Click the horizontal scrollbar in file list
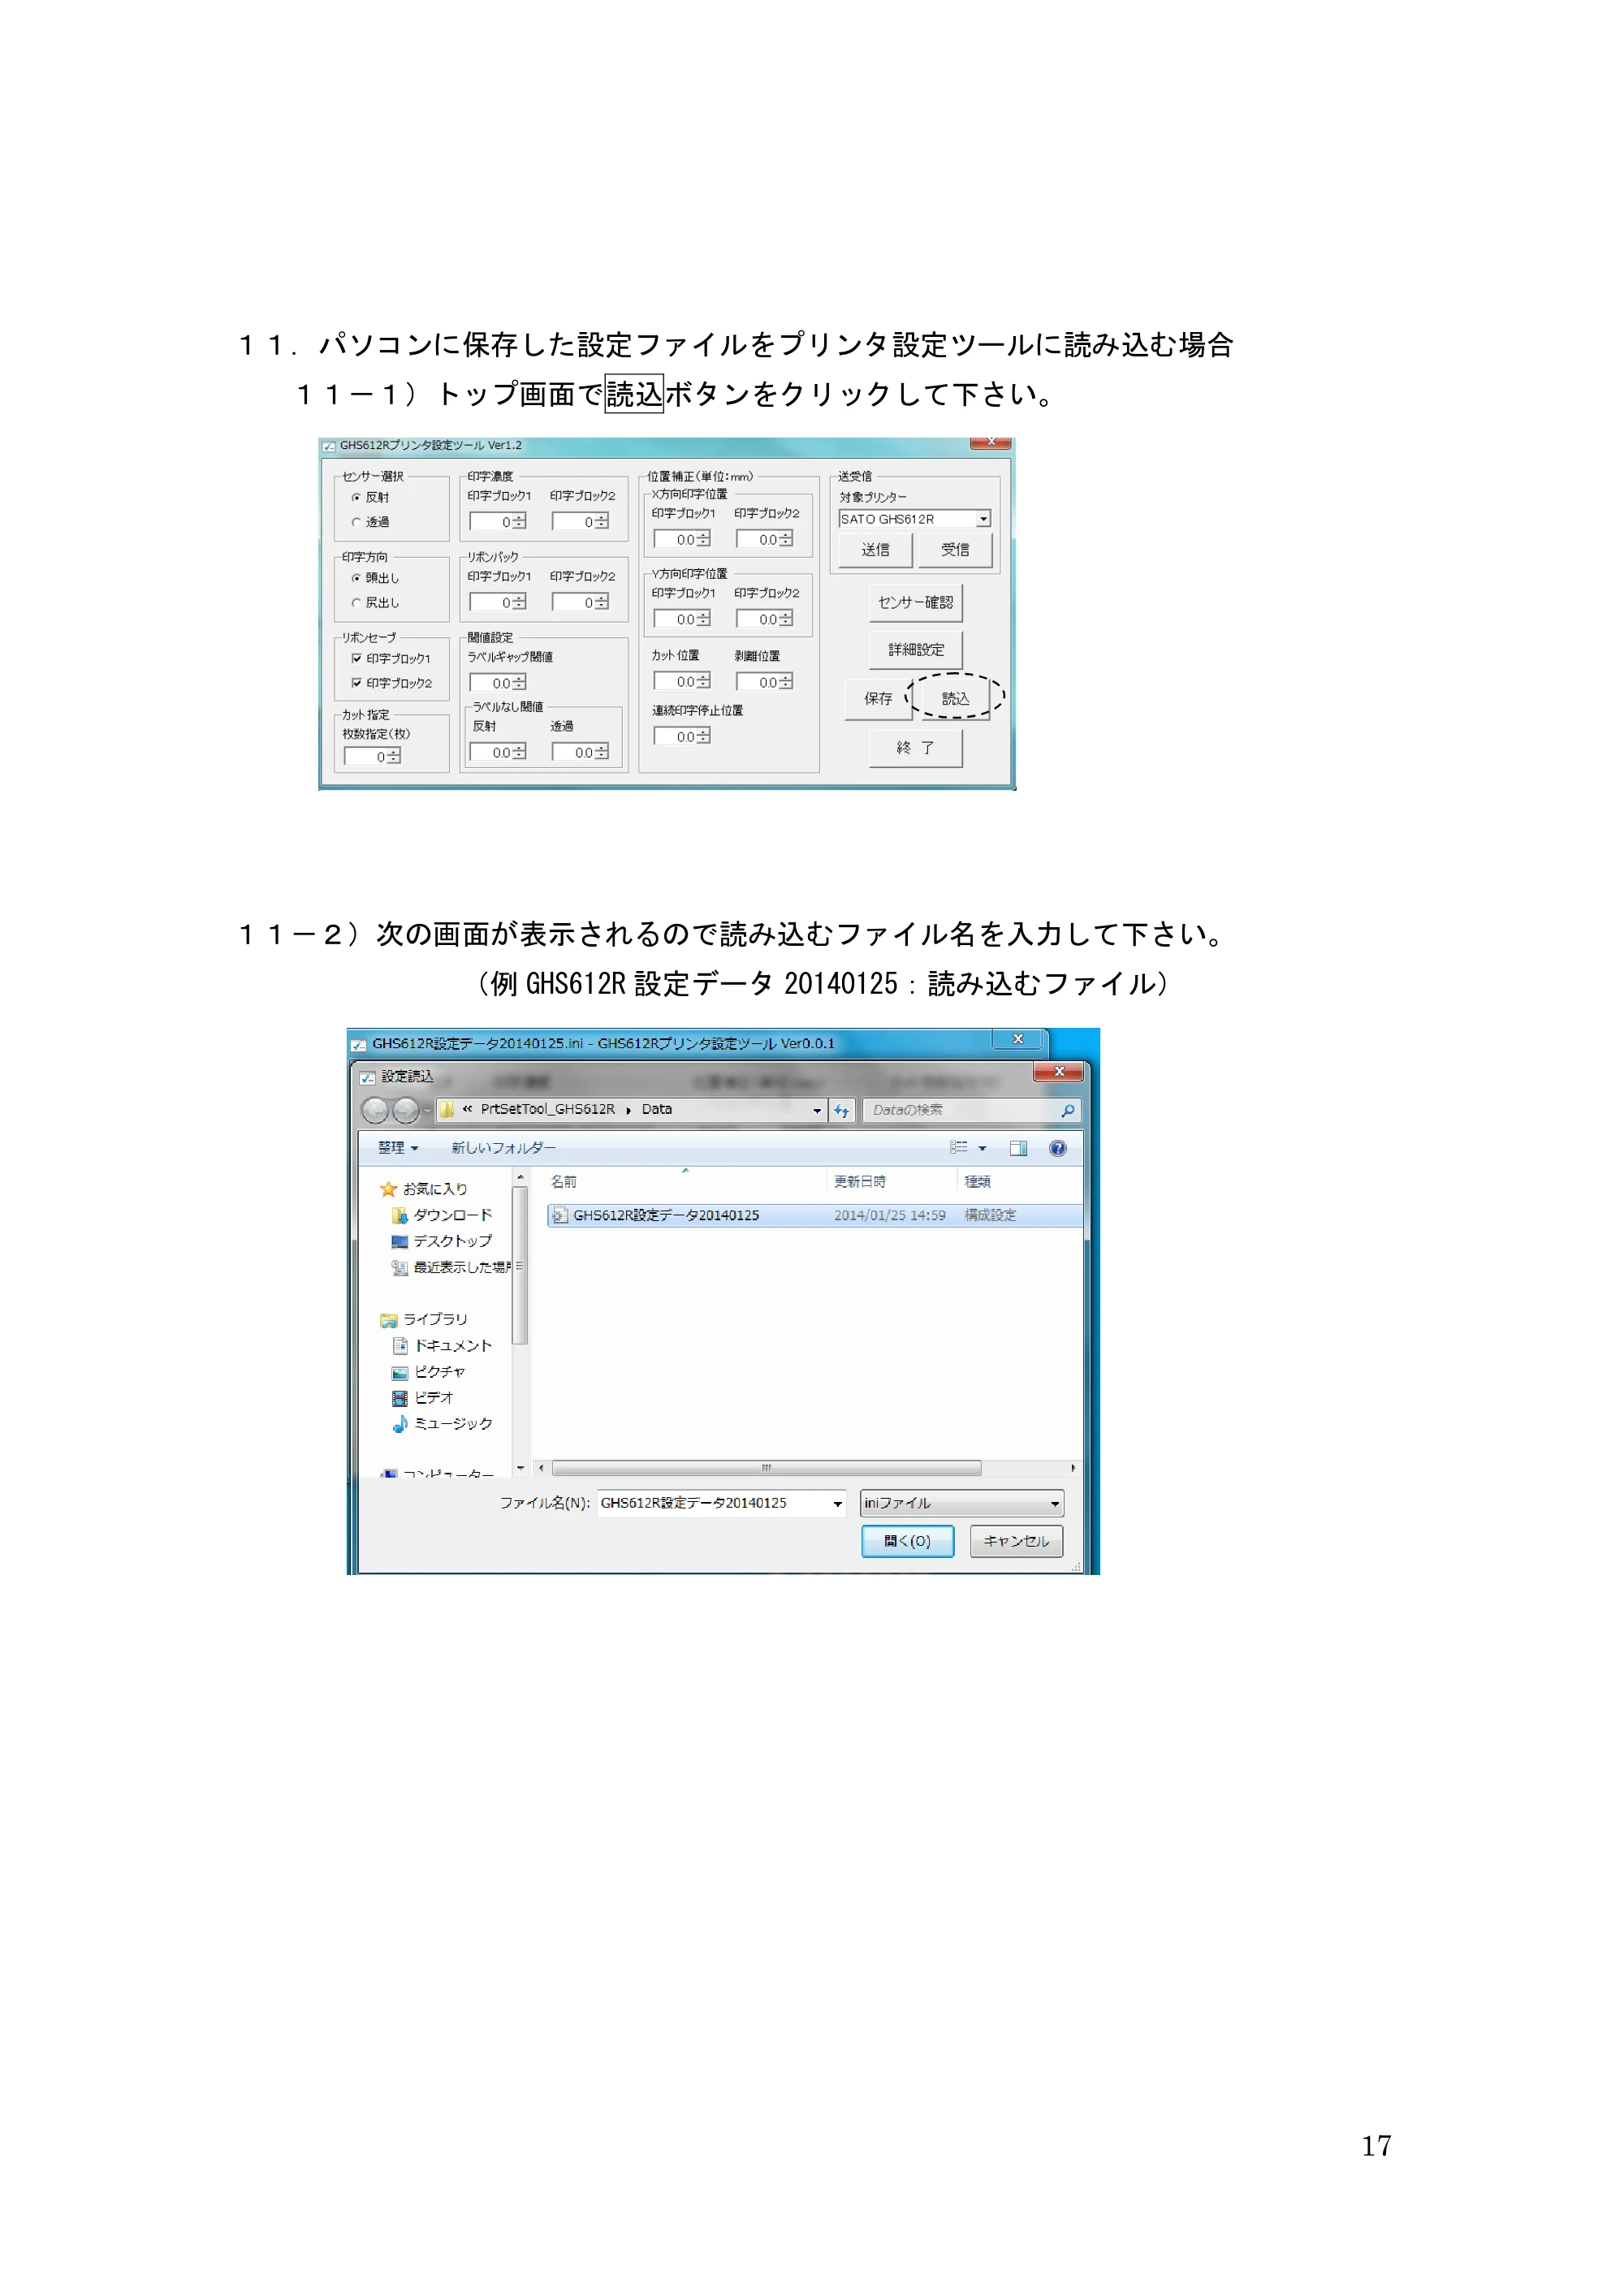The width and height of the screenshot is (1624, 2296). pos(766,1468)
